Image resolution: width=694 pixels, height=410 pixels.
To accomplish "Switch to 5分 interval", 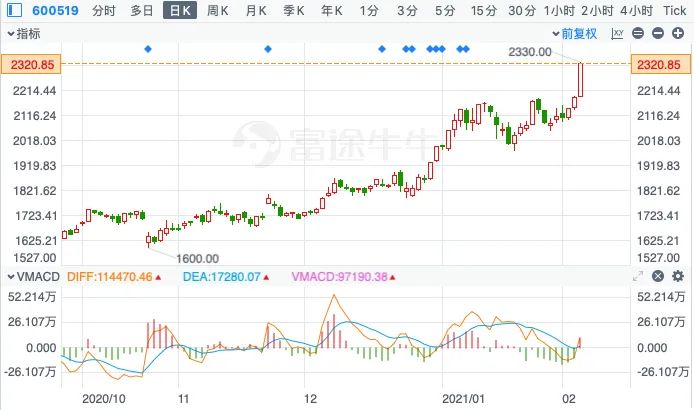I will (x=445, y=10).
